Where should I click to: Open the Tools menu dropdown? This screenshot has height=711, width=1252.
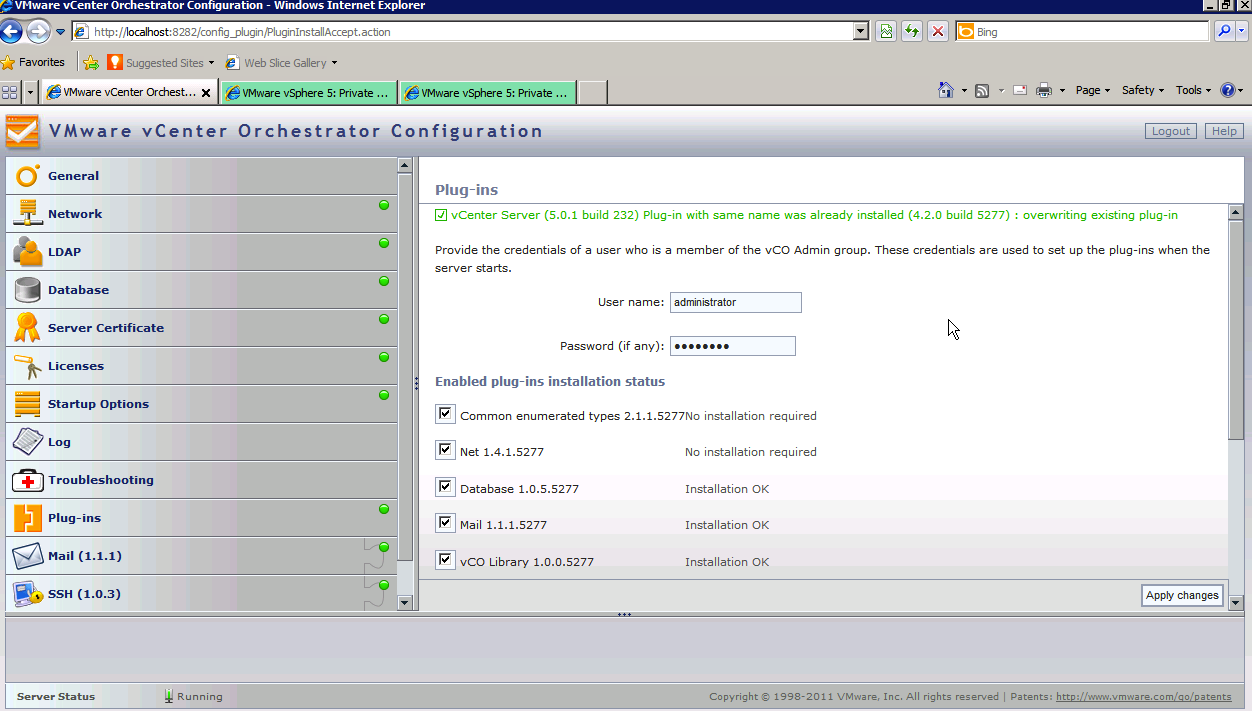(x=1193, y=90)
